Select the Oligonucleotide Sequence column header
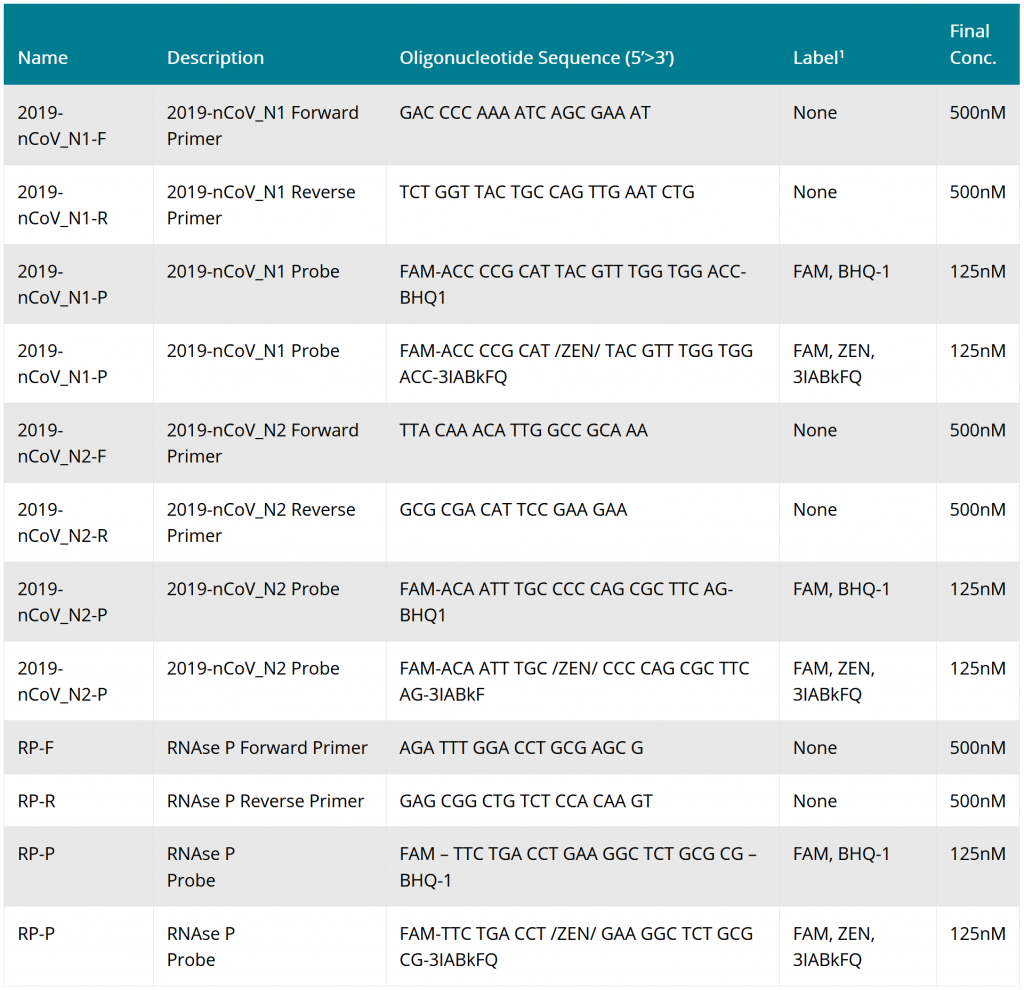Screen dimensions: 1024x990 tap(537, 58)
